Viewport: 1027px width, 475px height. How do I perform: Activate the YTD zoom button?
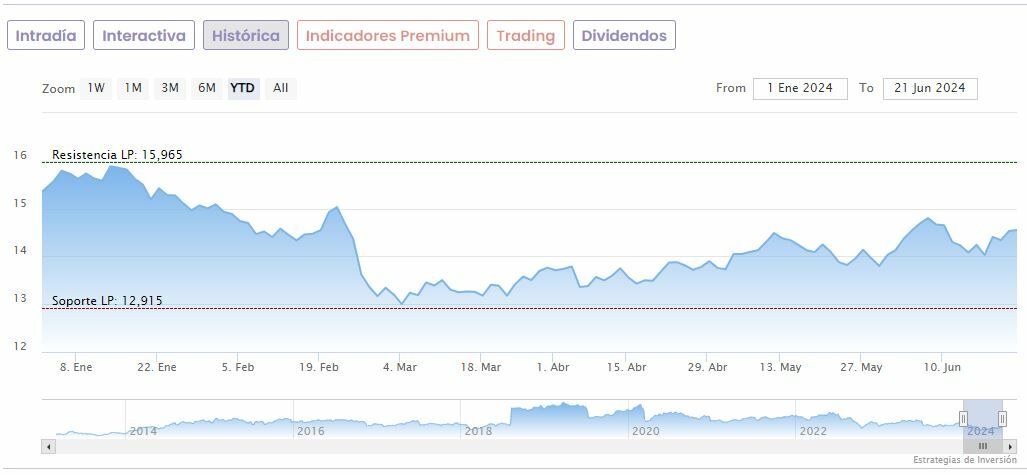pyautogui.click(x=243, y=88)
